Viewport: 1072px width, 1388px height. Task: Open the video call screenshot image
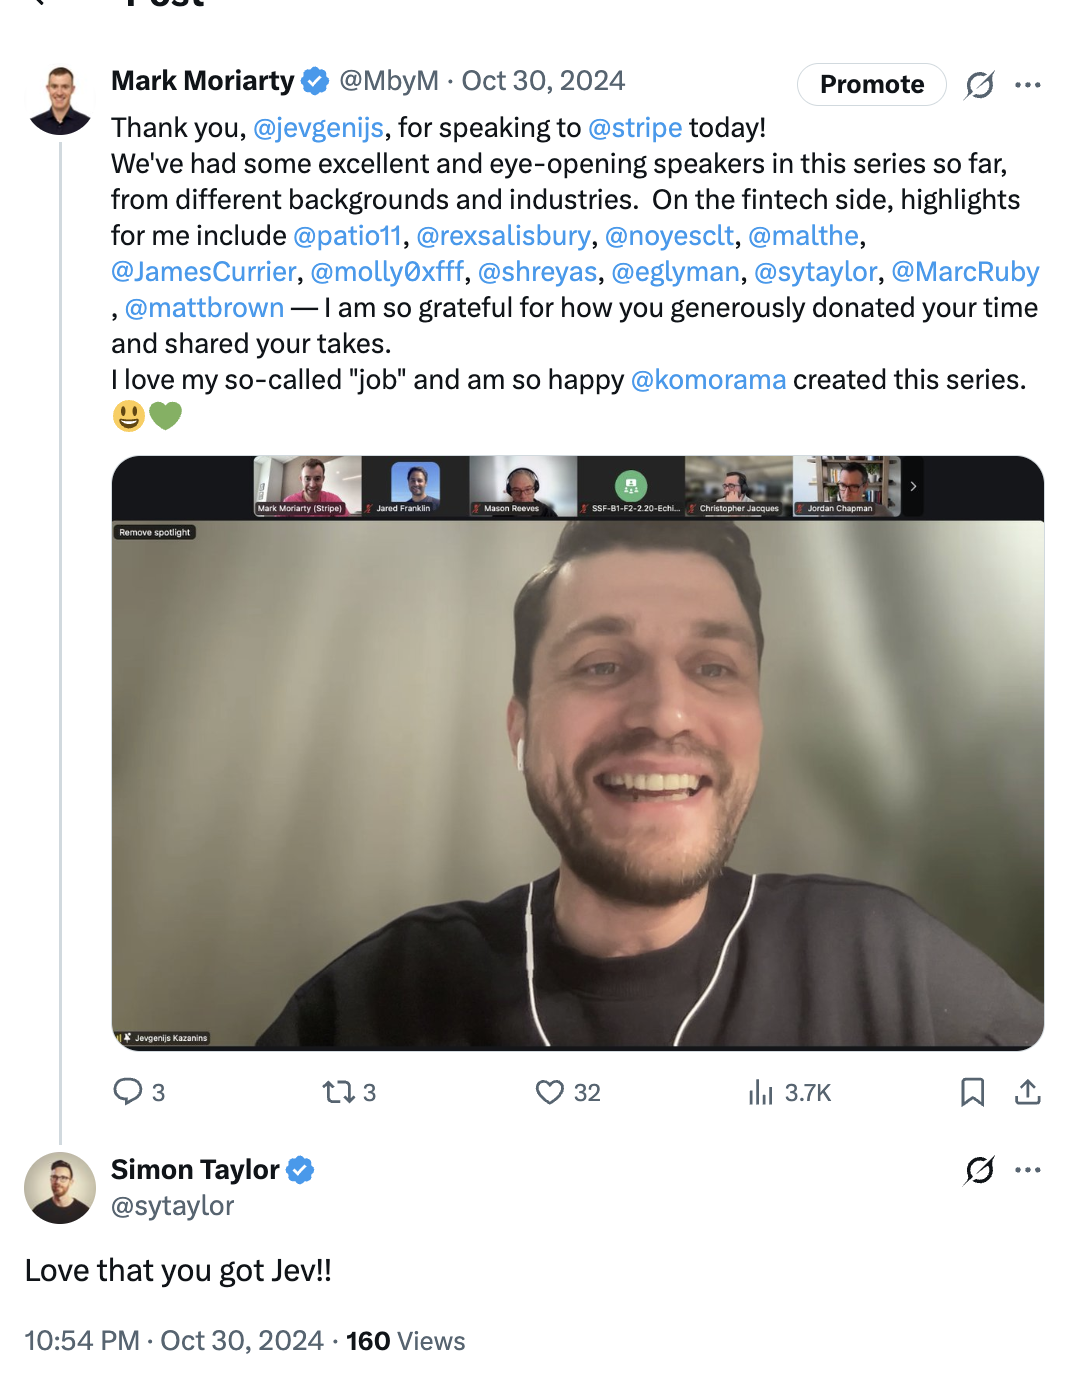(x=578, y=780)
